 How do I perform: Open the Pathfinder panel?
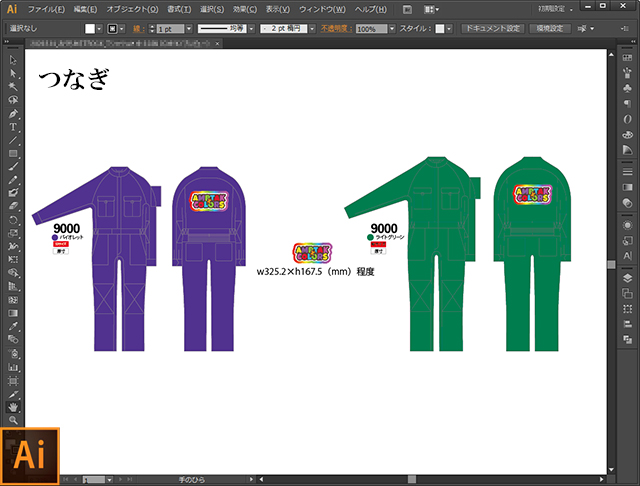627,339
